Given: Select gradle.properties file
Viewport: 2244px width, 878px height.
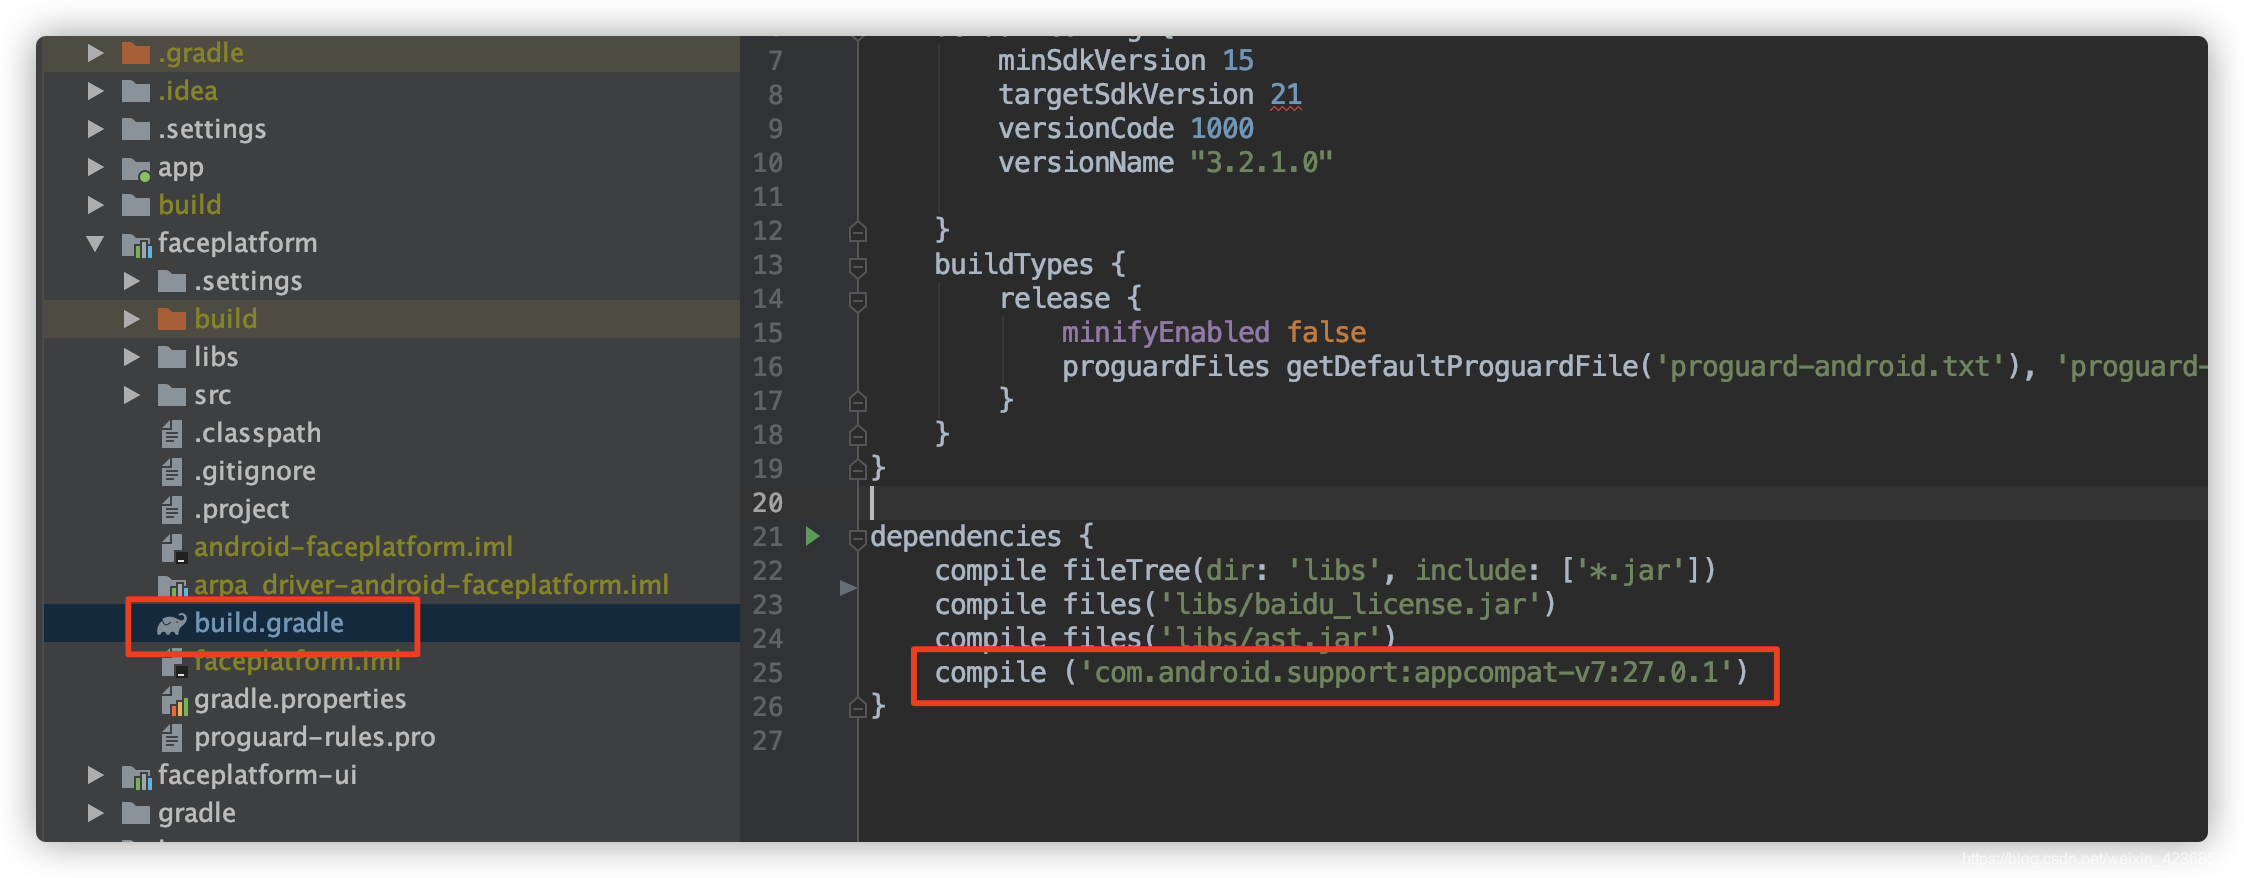Looking at the screenshot, I should tap(300, 699).
